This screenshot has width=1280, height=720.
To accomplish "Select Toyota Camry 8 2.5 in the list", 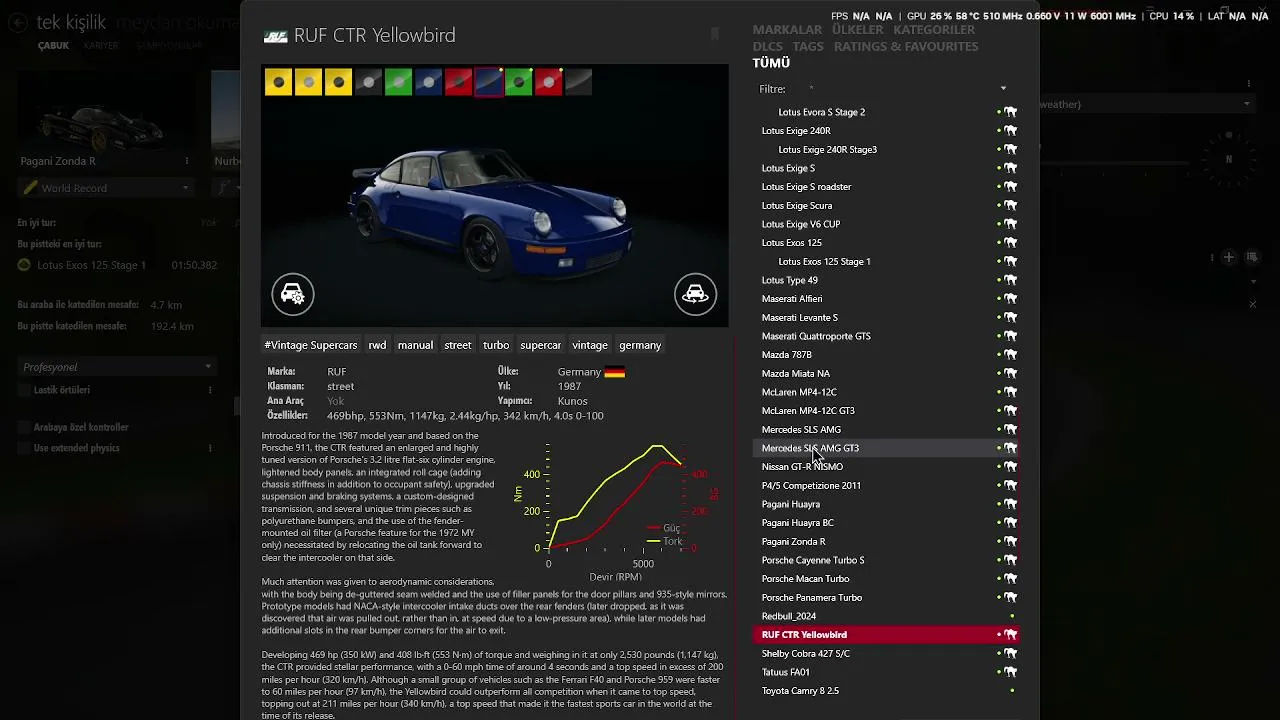I will tap(885, 691).
